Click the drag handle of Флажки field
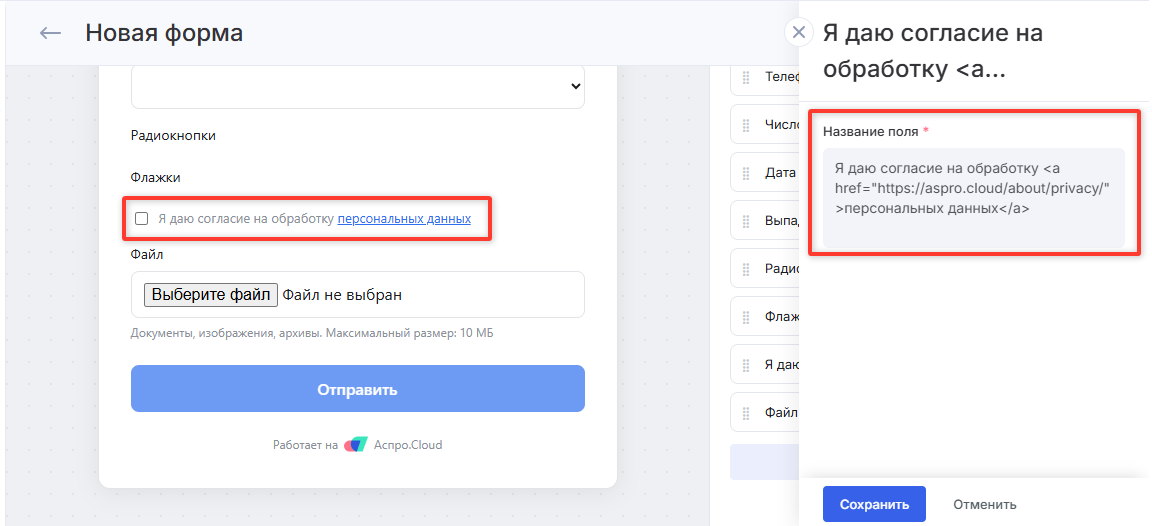1152x526 pixels. point(746,317)
